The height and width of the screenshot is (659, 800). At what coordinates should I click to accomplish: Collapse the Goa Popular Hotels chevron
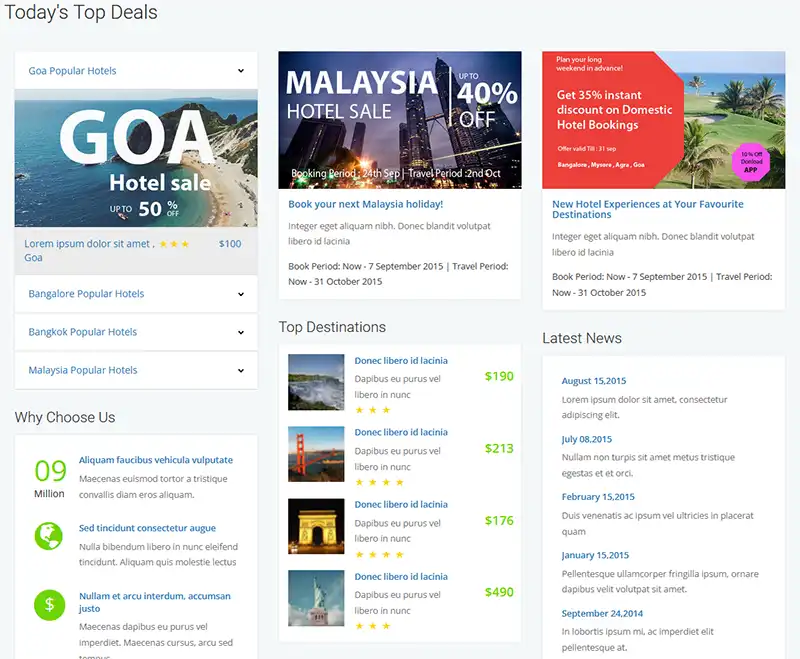coord(241,71)
